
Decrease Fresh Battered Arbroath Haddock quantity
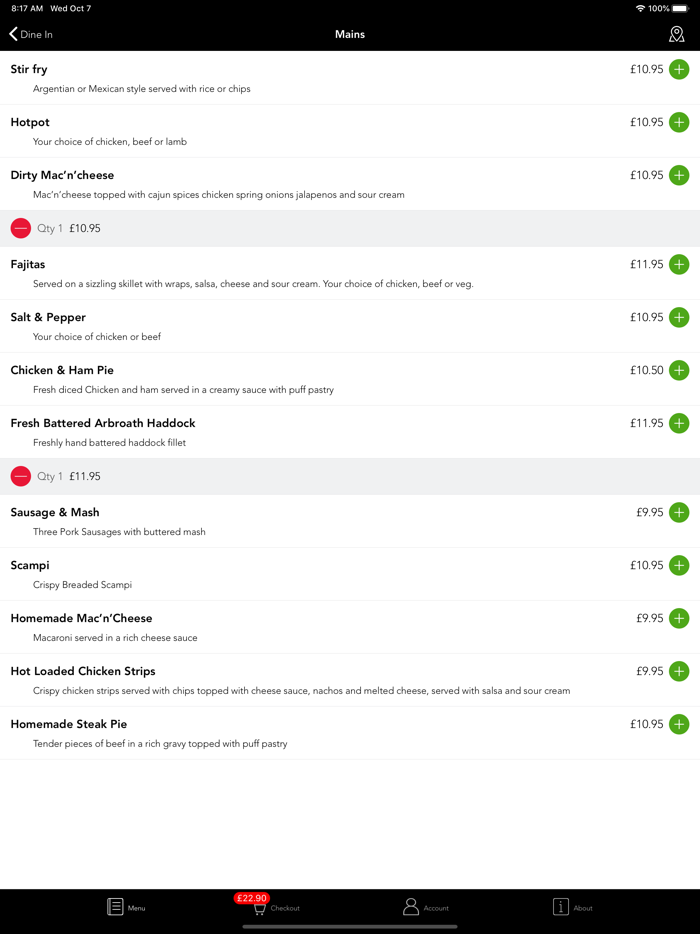pyautogui.click(x=21, y=476)
